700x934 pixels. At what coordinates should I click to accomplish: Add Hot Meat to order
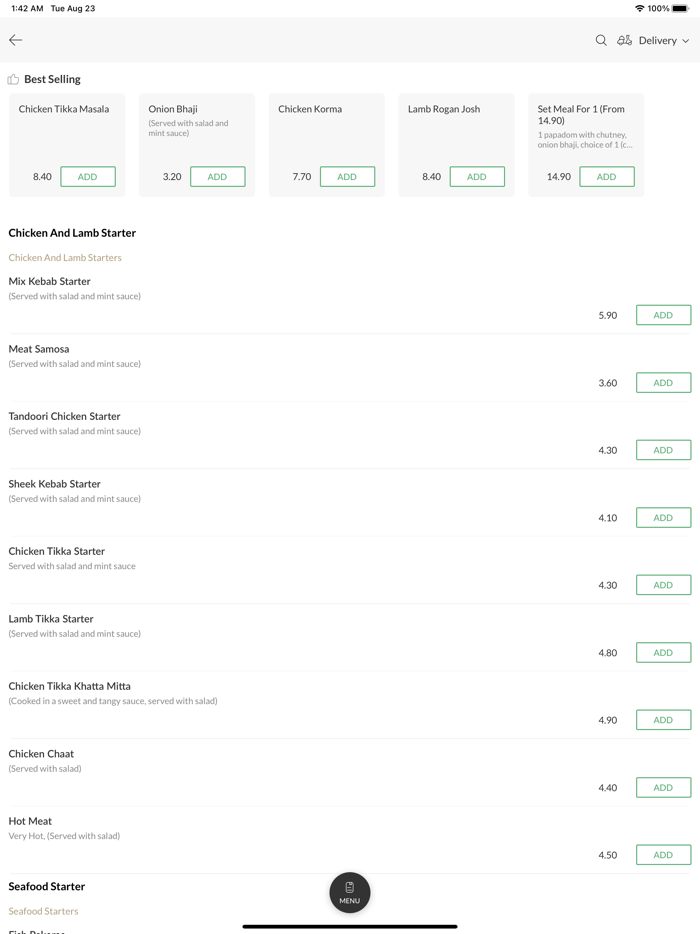click(x=663, y=855)
